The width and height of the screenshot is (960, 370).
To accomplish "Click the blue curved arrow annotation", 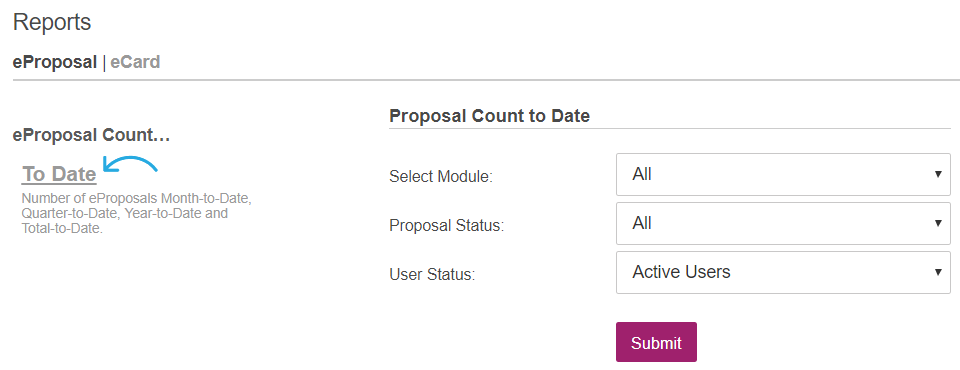I will 130,164.
